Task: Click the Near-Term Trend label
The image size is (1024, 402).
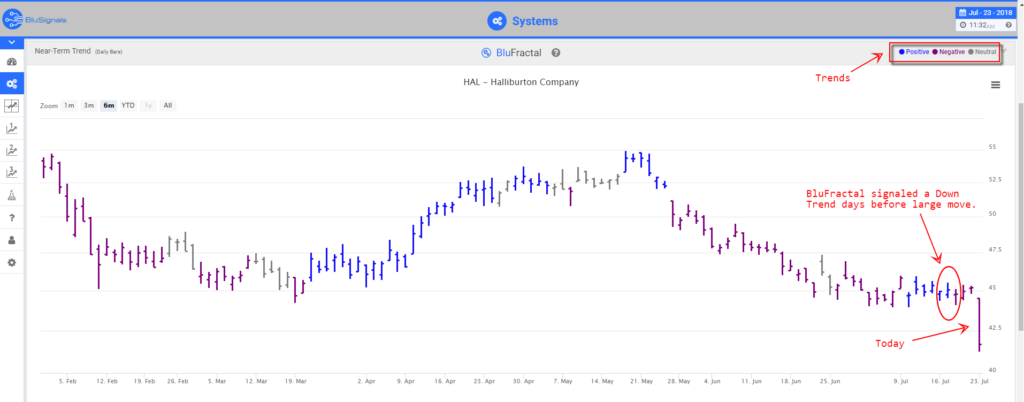Action: pyautogui.click(x=63, y=51)
